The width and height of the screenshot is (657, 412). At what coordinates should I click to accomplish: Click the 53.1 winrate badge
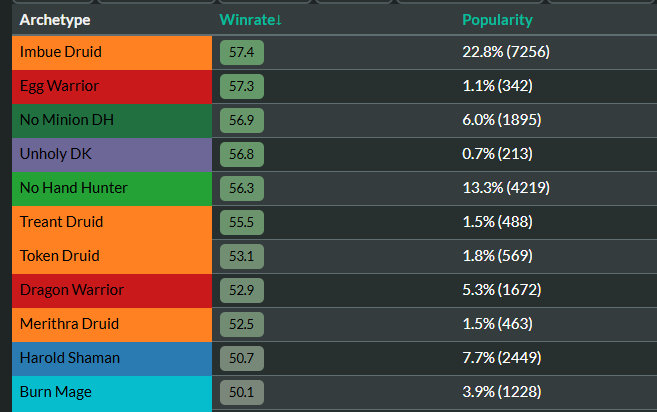(x=242, y=256)
